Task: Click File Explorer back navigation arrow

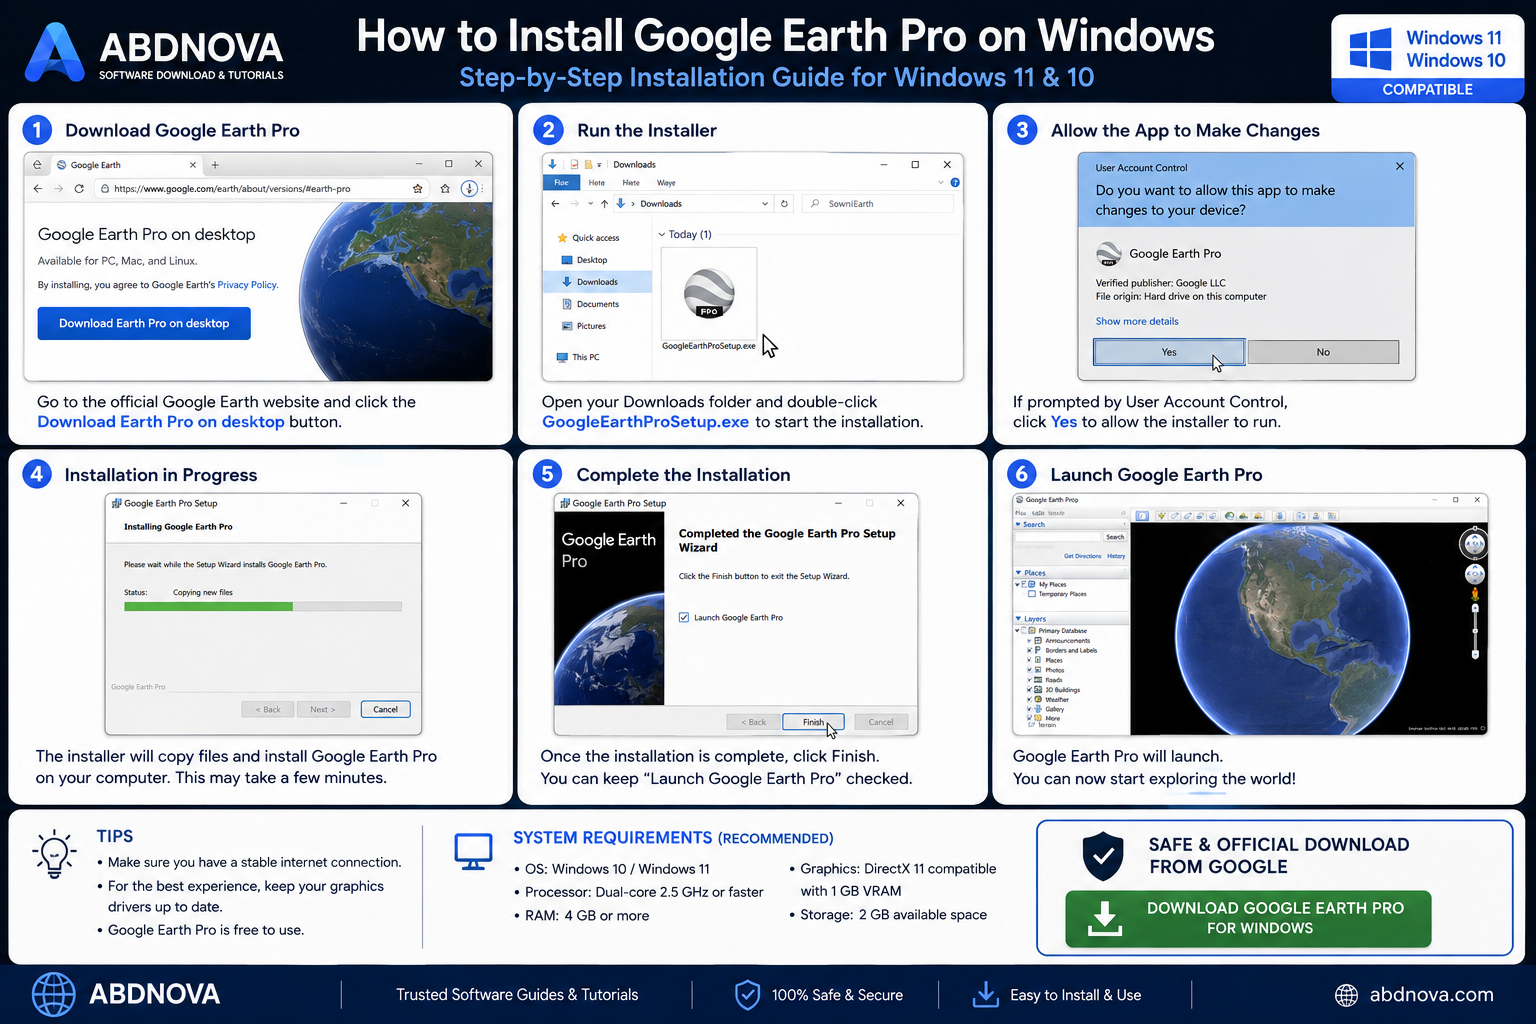Action: [x=555, y=203]
